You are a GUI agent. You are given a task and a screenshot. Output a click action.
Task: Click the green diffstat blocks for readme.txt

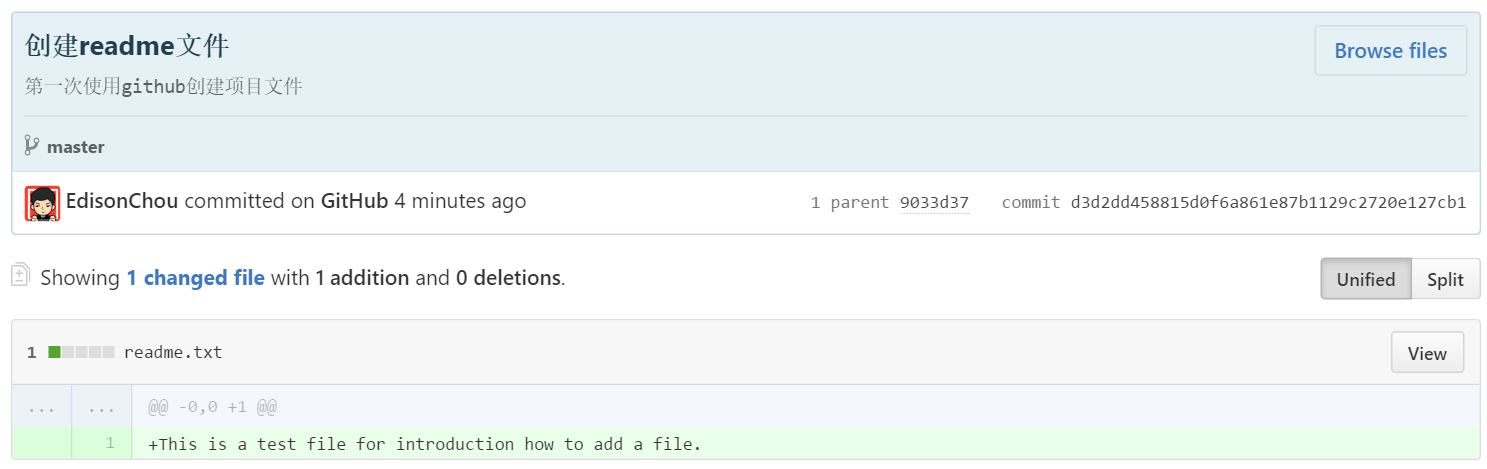click(x=81, y=352)
